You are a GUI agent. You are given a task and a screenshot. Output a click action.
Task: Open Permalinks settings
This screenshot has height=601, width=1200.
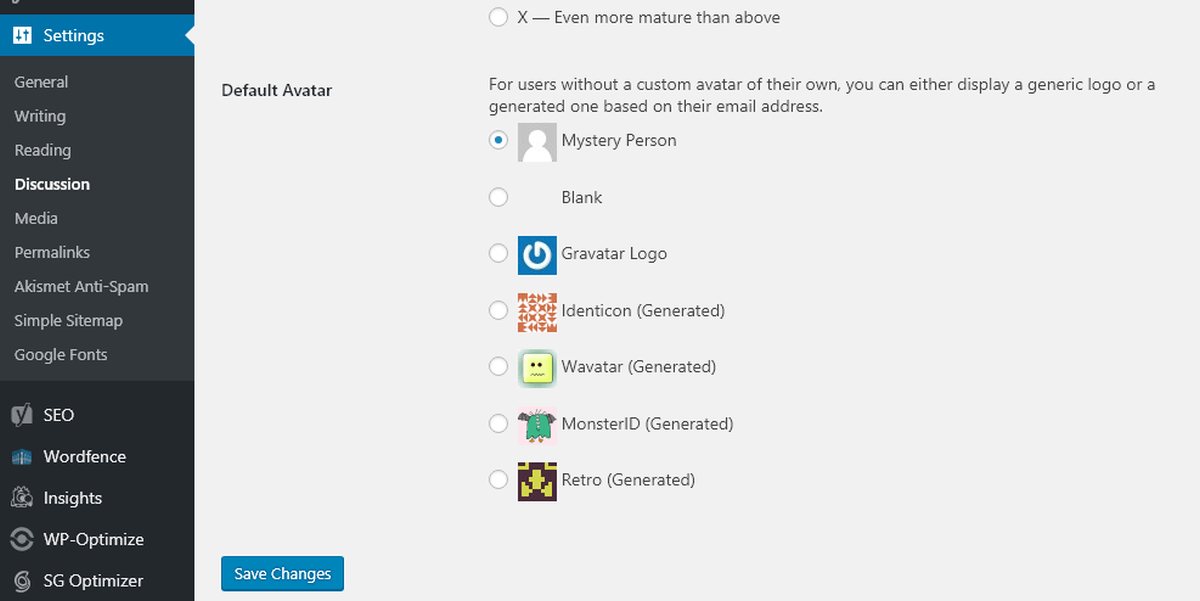52,252
